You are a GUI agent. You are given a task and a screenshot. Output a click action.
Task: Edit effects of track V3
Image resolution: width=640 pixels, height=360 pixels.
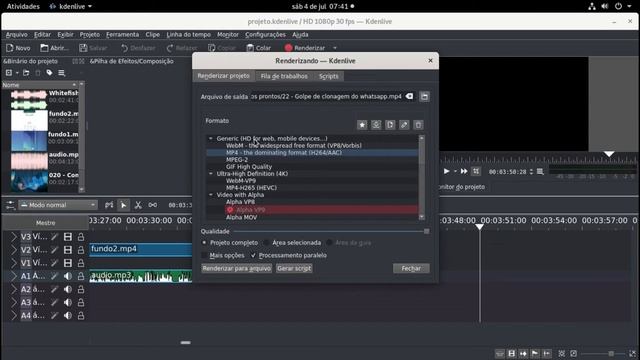pos(55,237)
